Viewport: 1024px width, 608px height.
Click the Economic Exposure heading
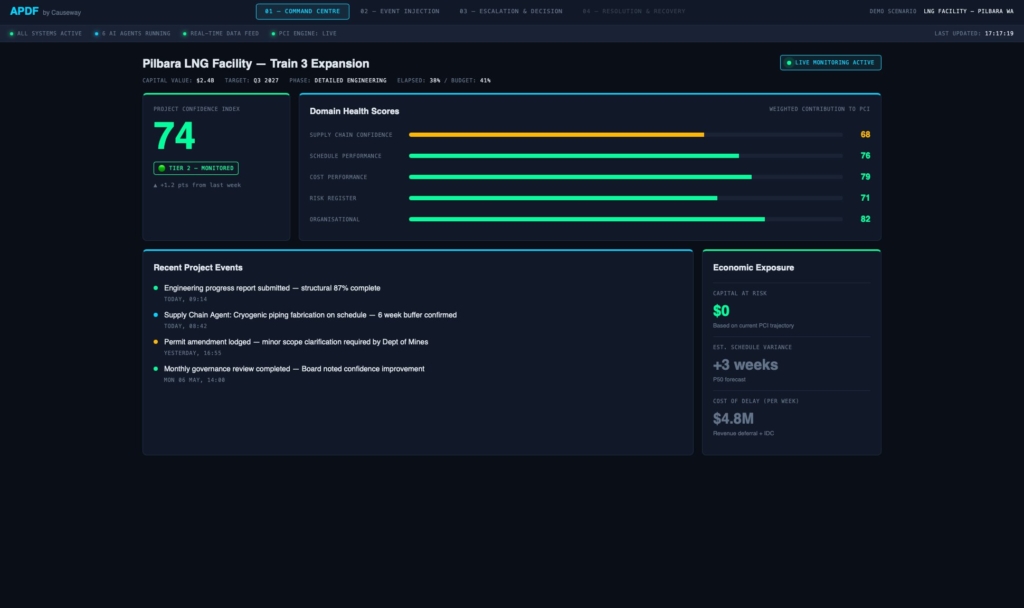(753, 268)
